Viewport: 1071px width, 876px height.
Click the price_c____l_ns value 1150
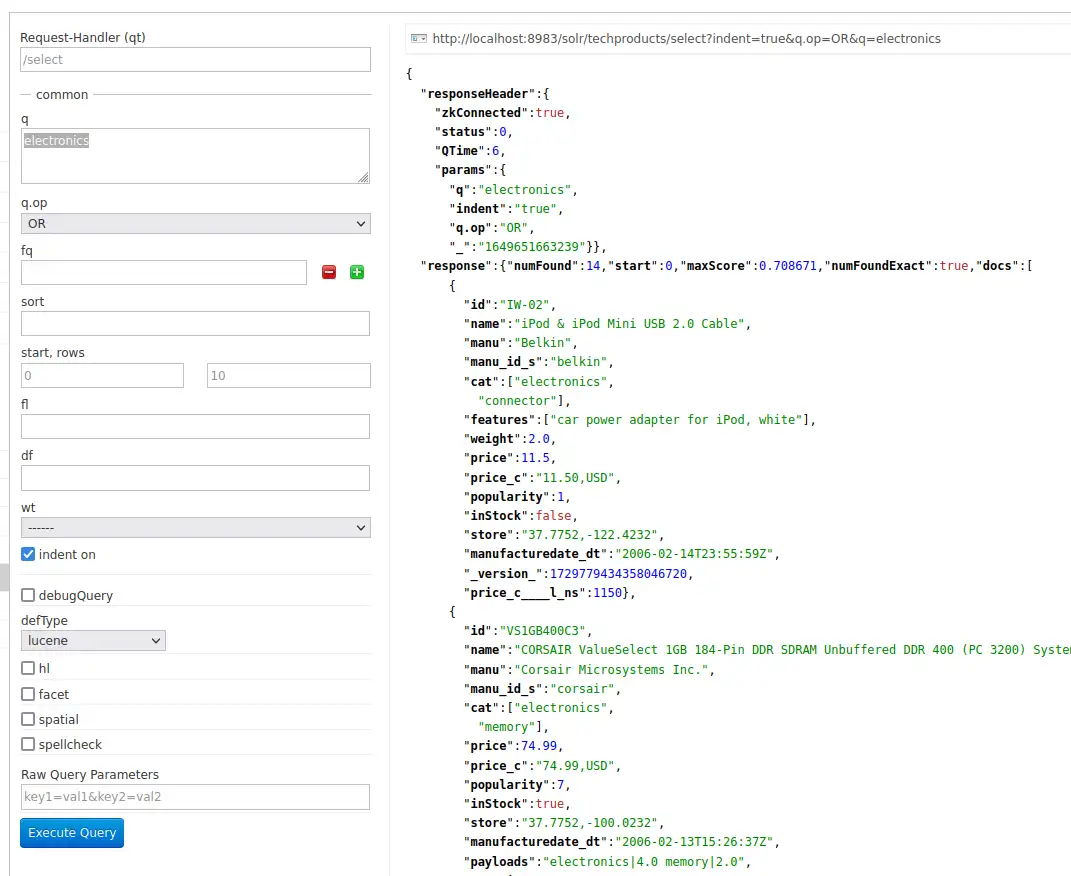(607, 593)
